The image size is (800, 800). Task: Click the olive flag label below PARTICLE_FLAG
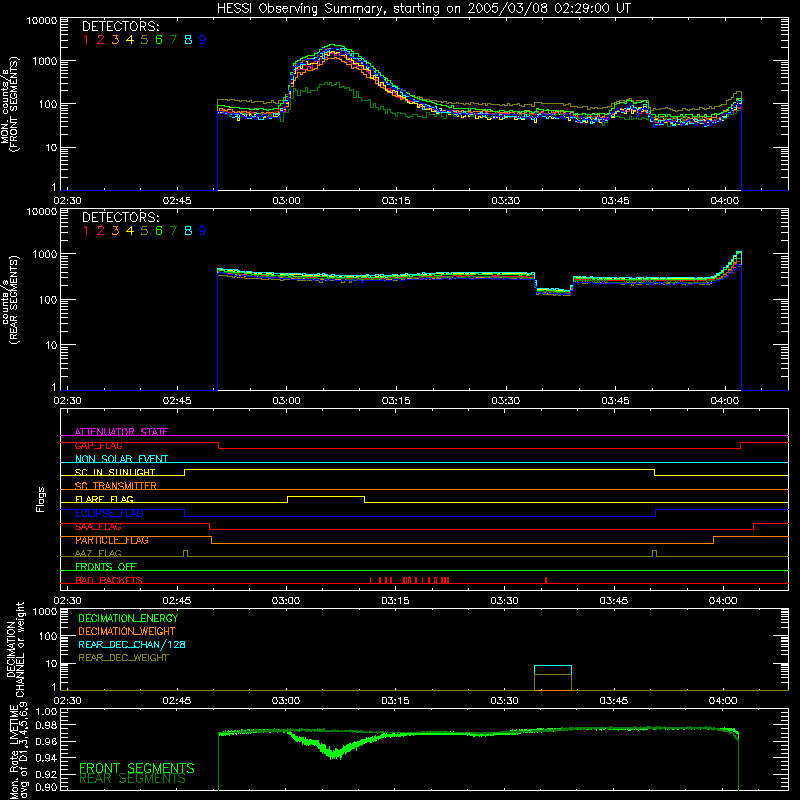[98, 553]
